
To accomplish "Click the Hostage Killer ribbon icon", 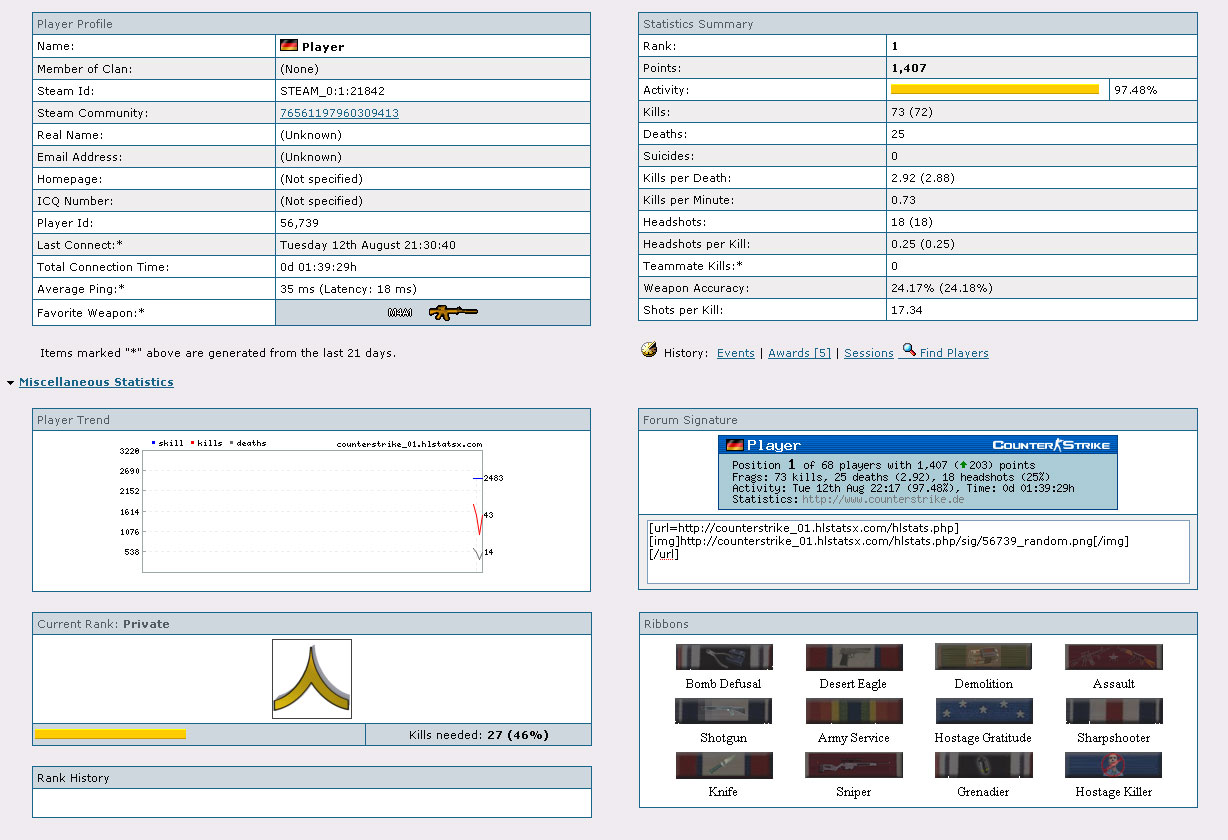I will pyautogui.click(x=1113, y=765).
